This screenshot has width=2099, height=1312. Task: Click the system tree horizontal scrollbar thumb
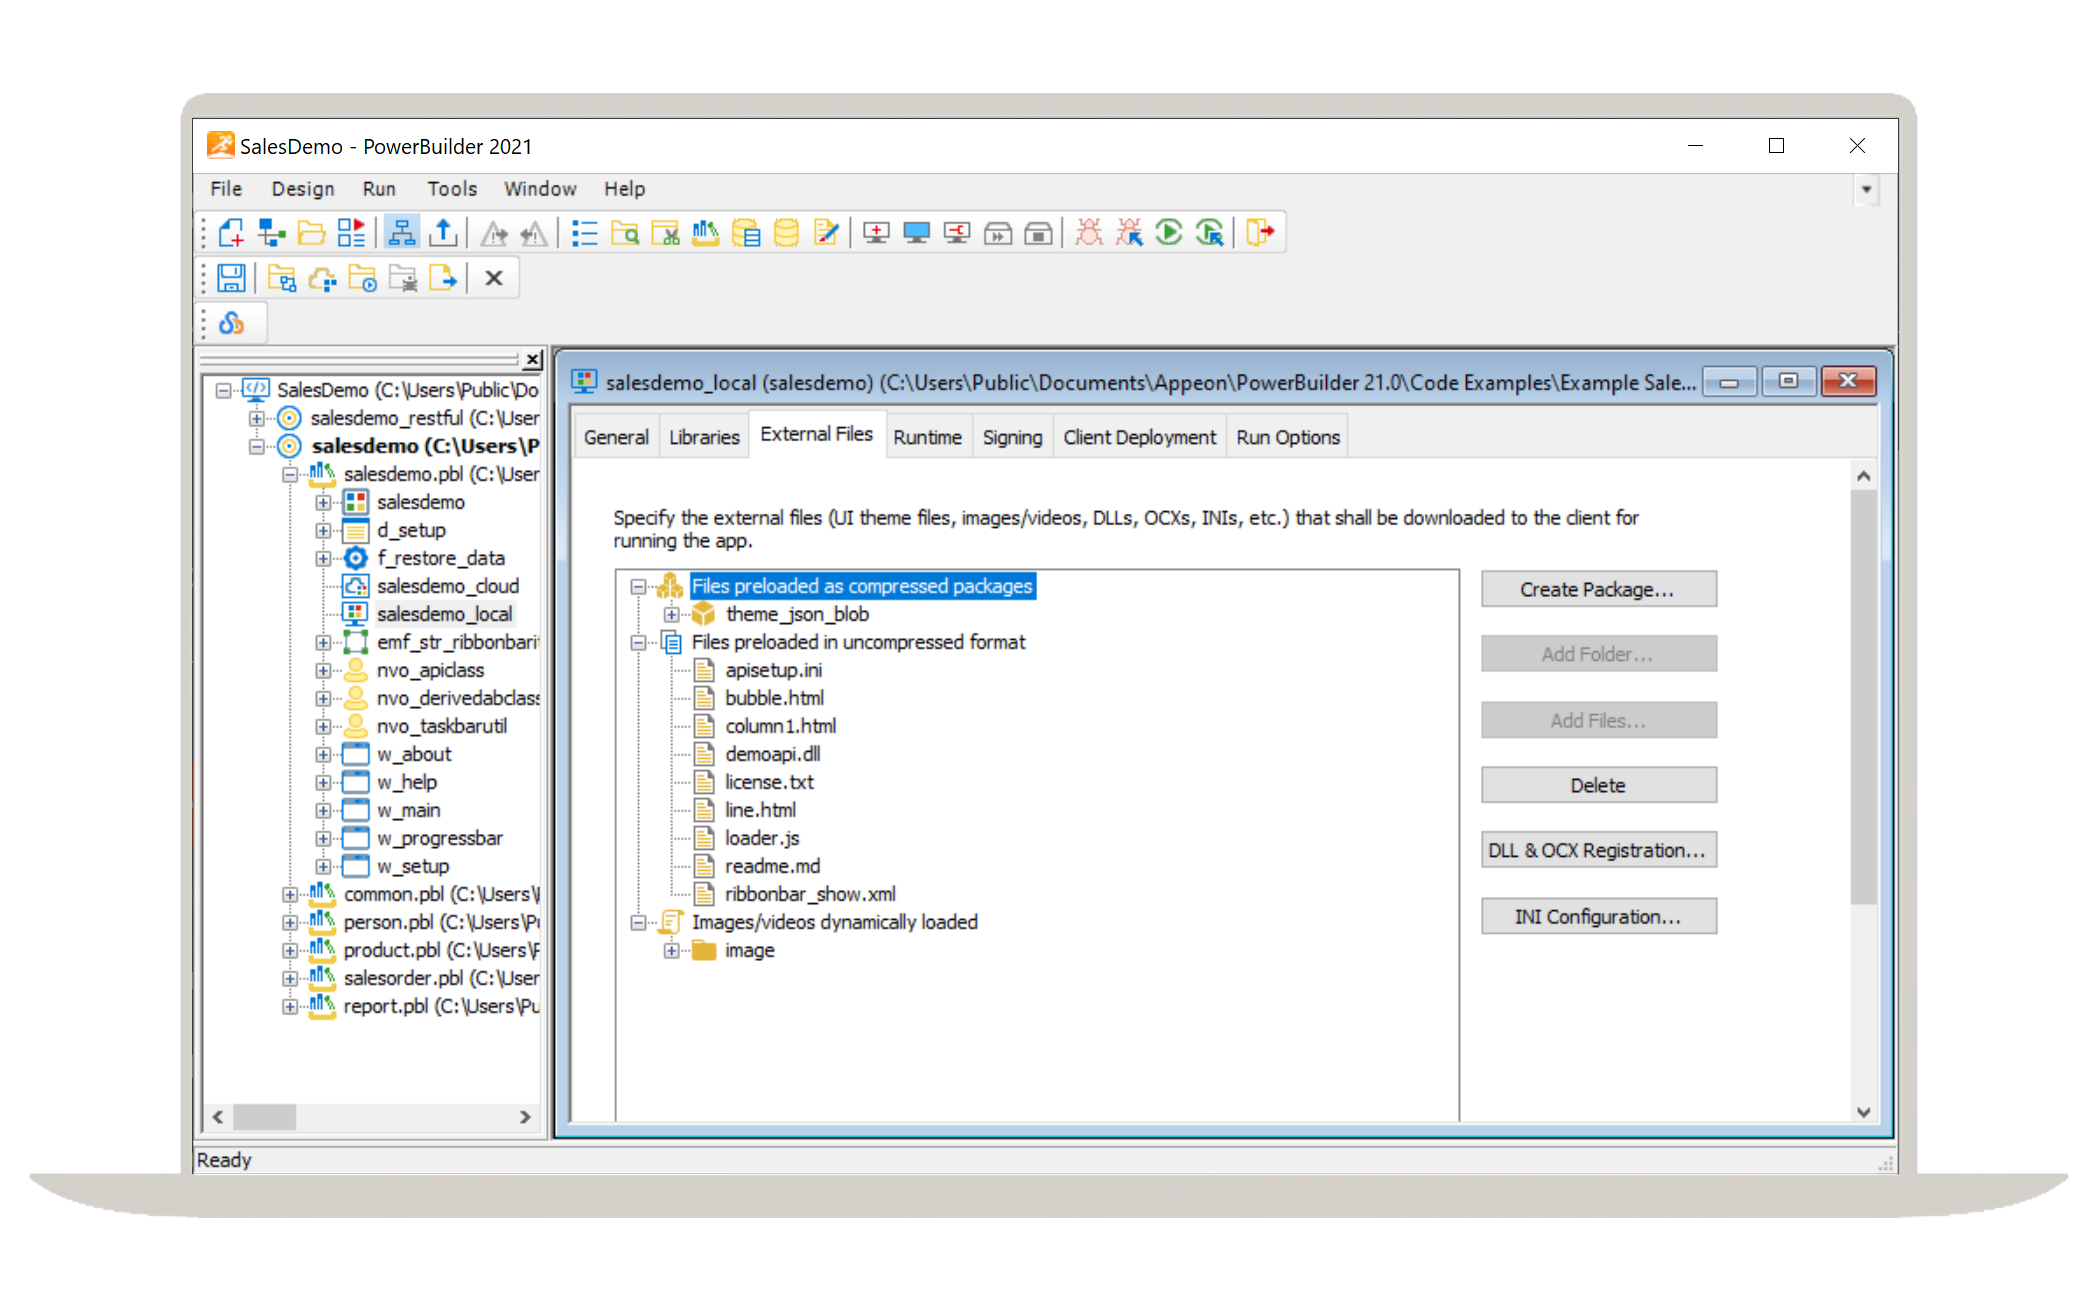click(265, 1116)
